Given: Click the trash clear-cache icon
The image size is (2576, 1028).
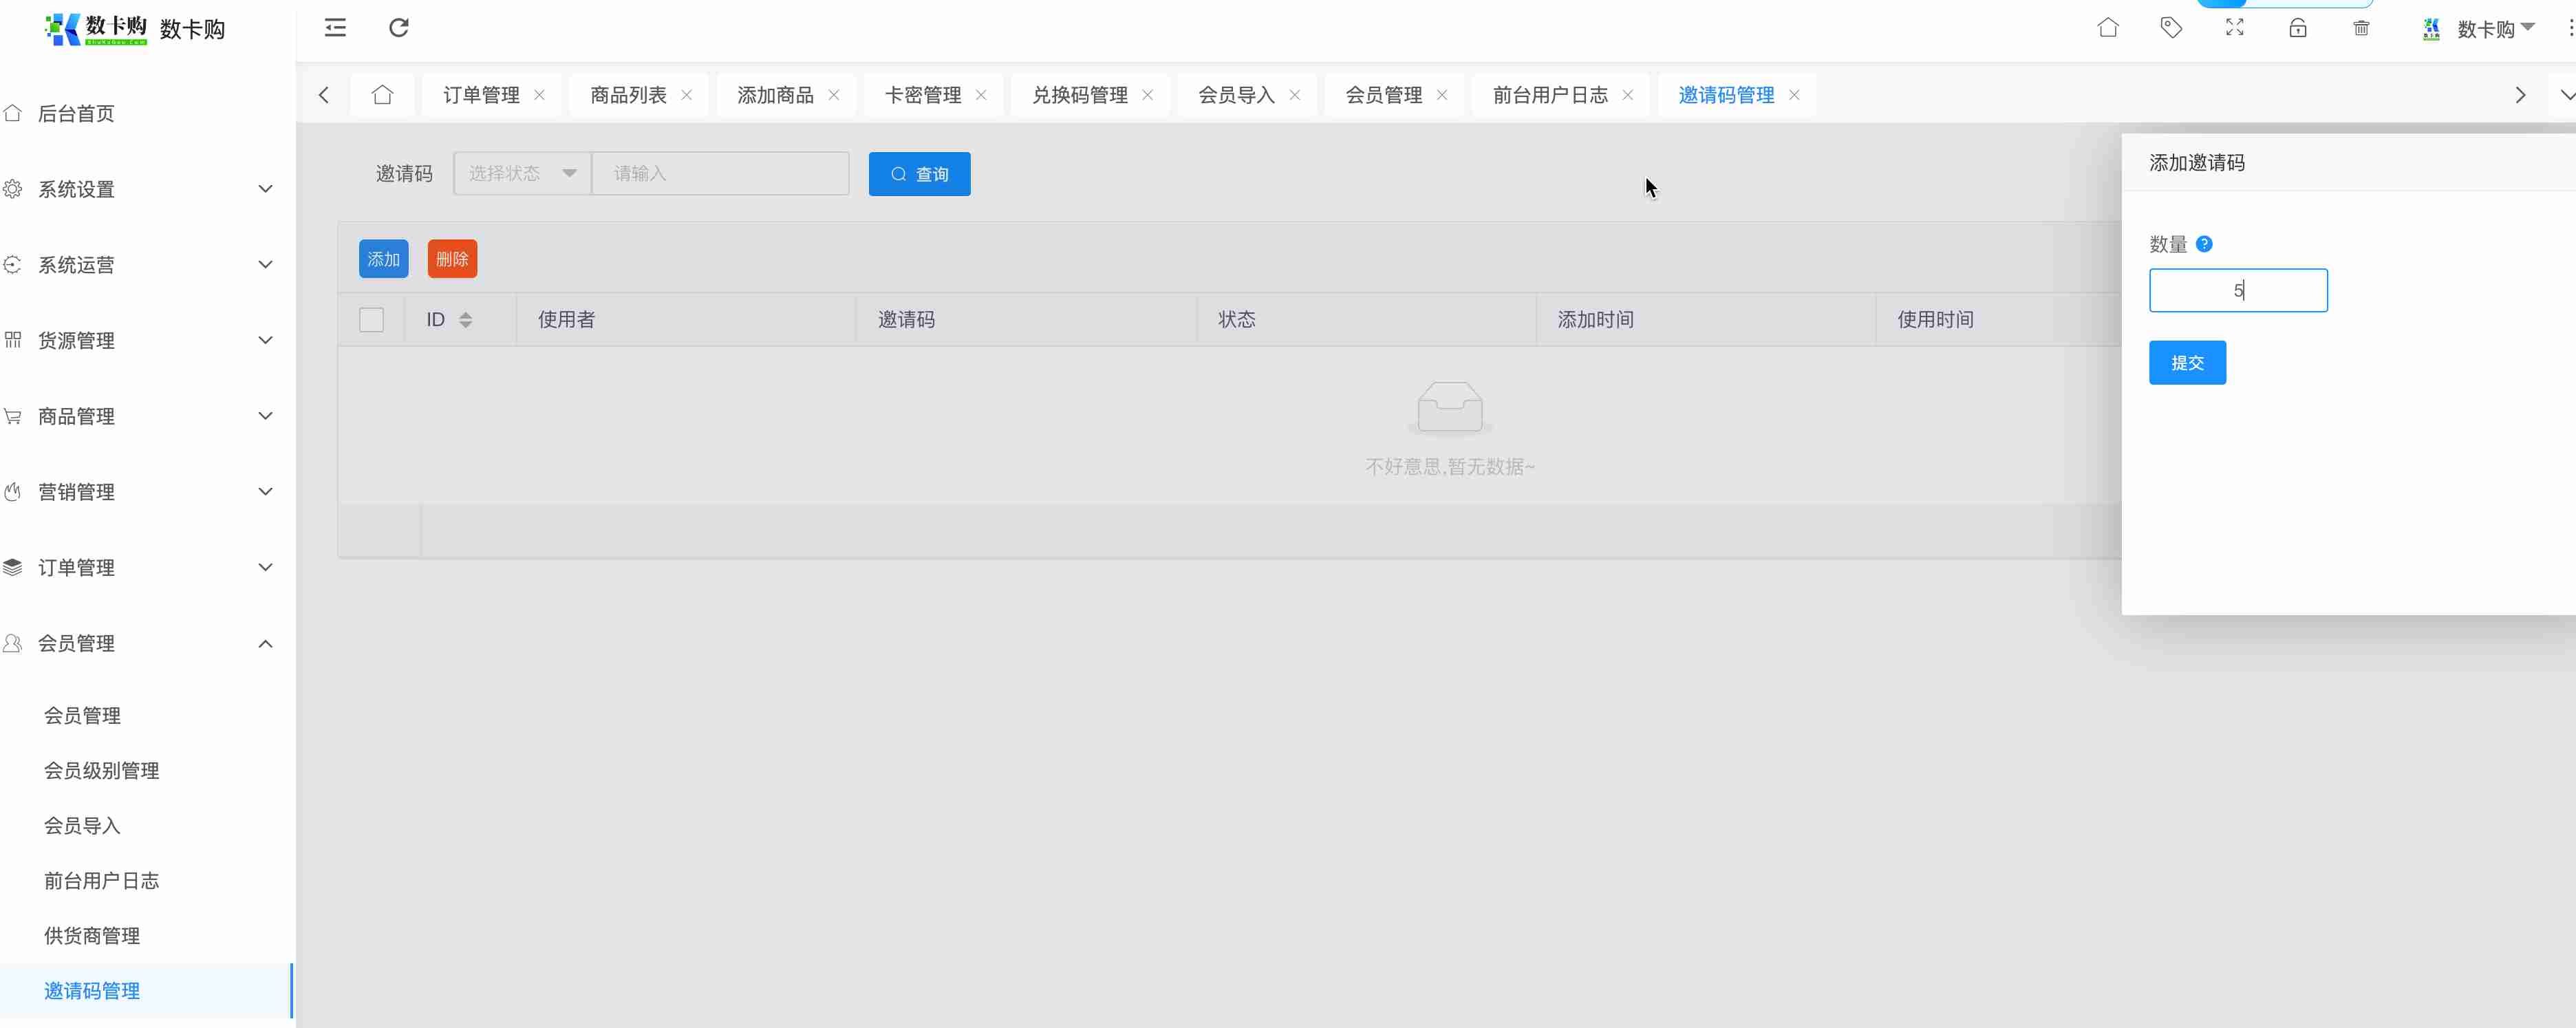Looking at the screenshot, I should coord(2361,28).
